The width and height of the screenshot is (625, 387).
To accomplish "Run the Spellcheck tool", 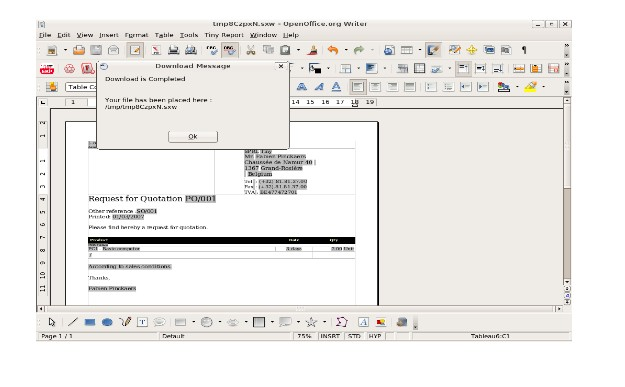I will tap(212, 50).
